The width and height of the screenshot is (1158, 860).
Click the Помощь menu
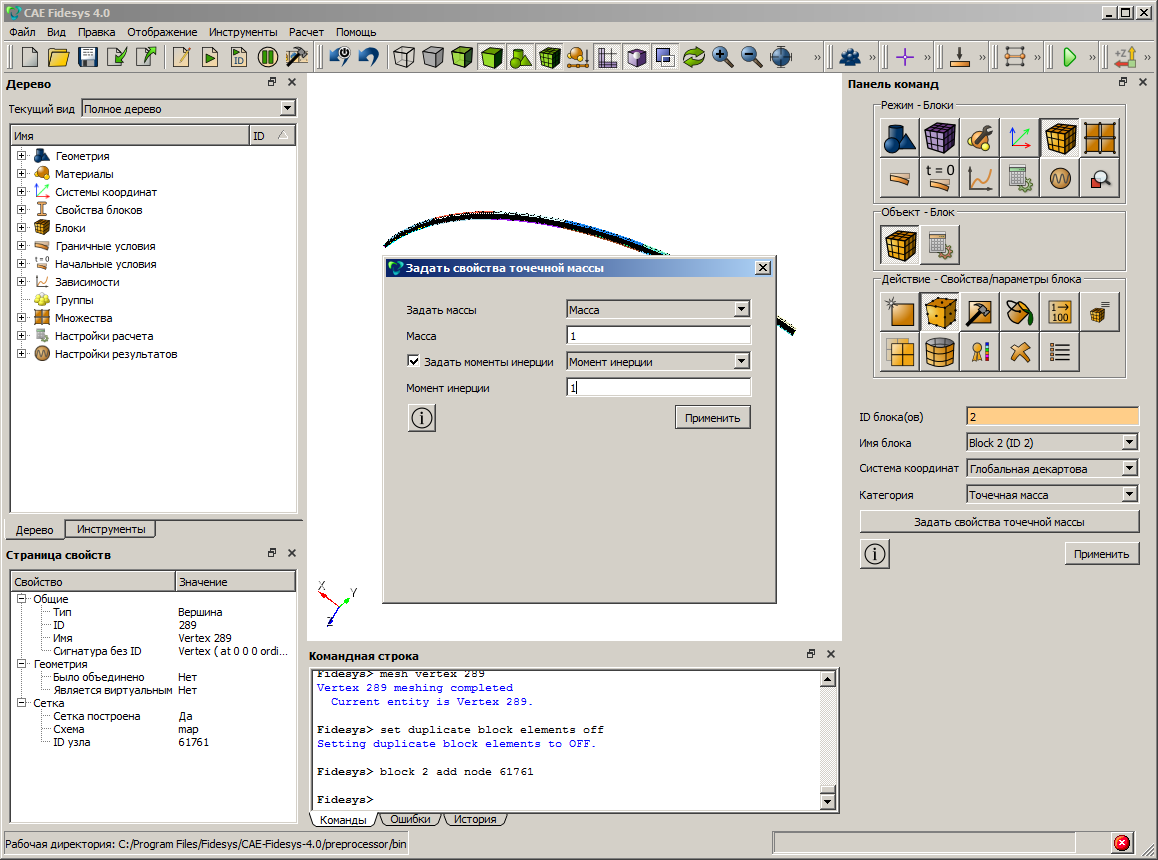356,32
